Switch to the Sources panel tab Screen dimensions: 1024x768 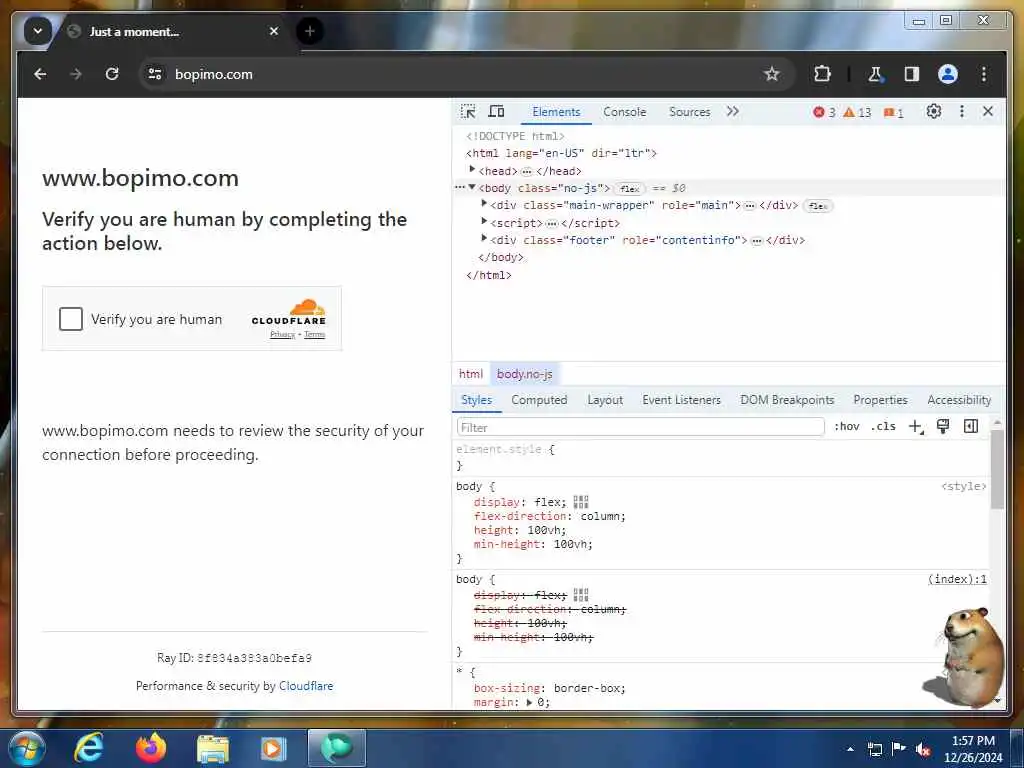coord(690,112)
